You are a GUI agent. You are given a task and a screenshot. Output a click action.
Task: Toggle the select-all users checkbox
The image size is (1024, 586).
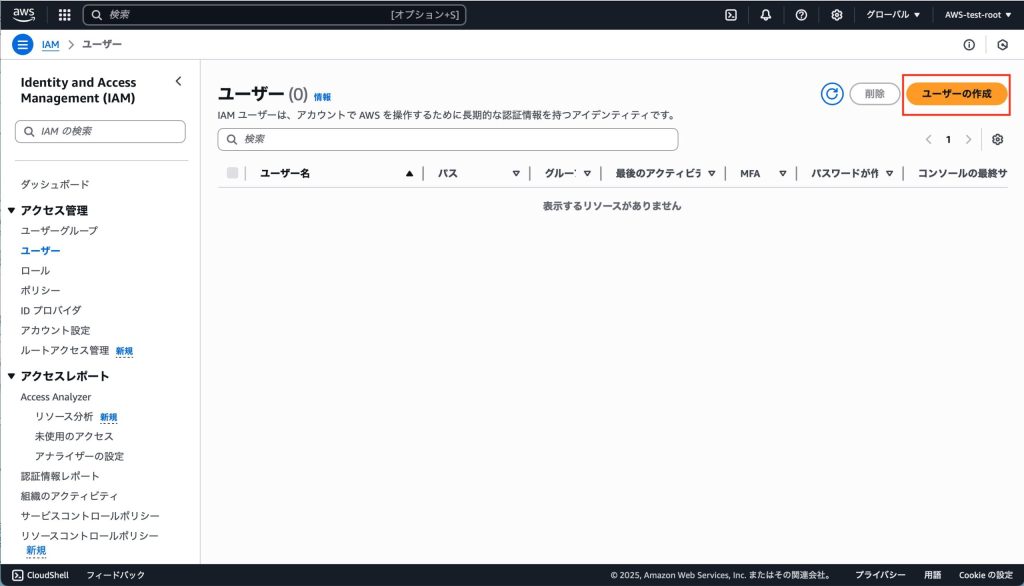[232, 172]
